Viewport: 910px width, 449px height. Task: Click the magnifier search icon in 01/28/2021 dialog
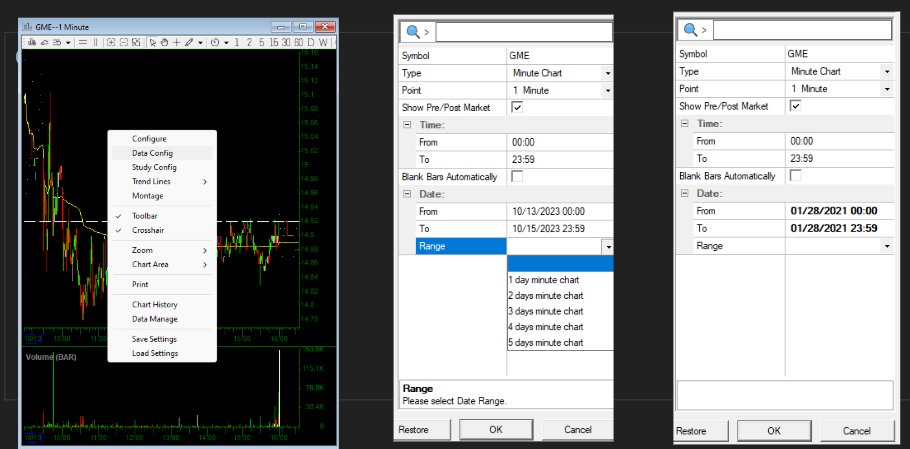click(x=690, y=30)
